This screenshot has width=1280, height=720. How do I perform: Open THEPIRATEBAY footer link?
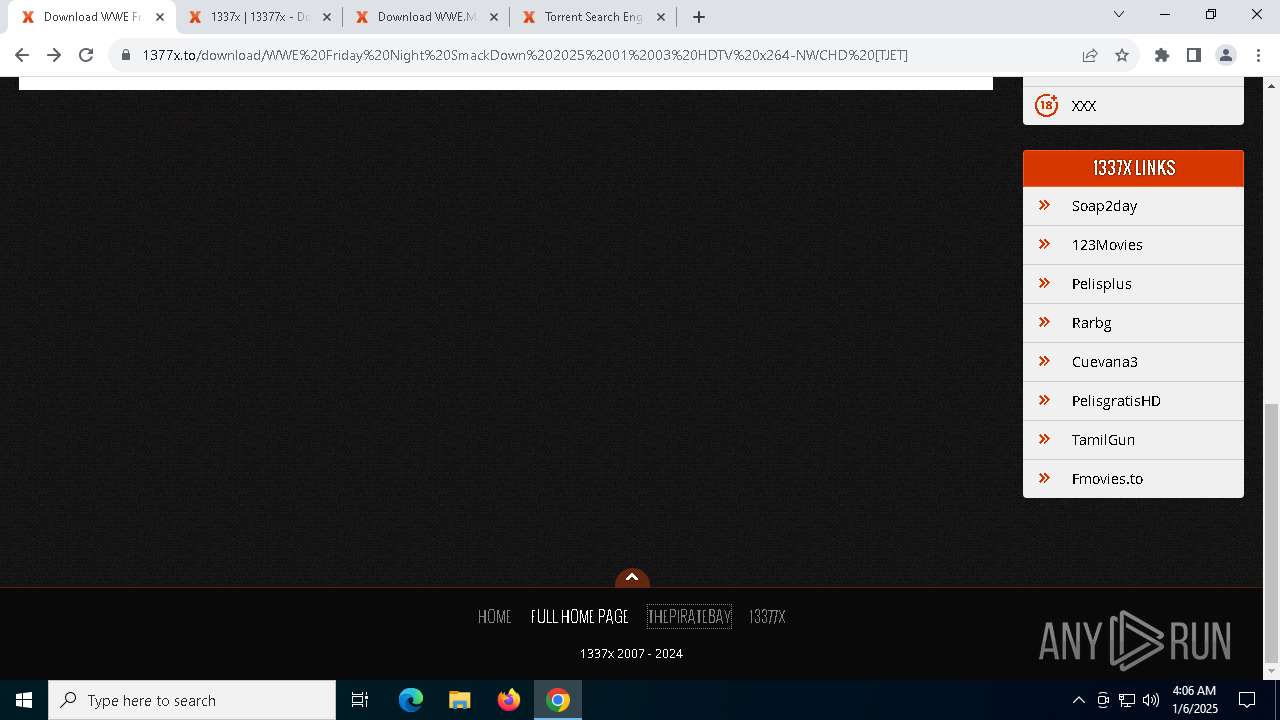pyautogui.click(x=689, y=617)
